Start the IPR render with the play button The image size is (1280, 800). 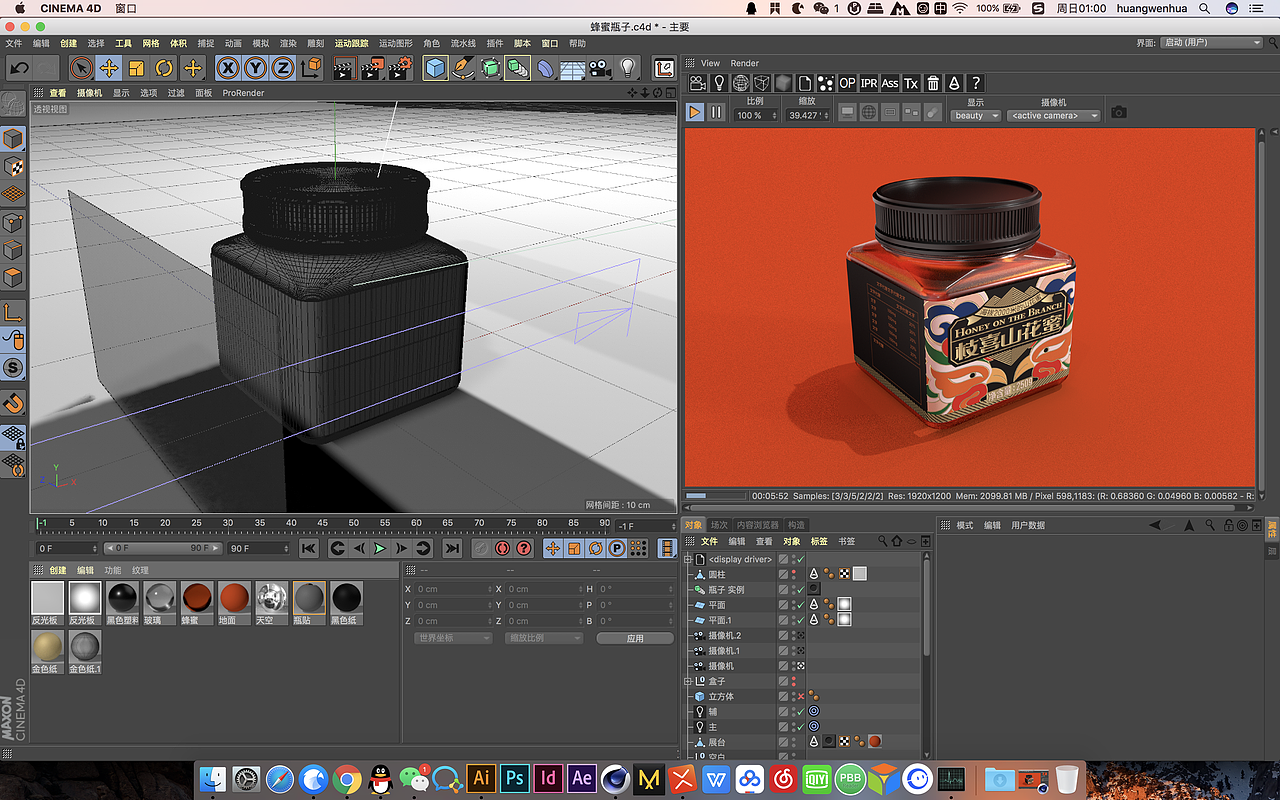695,113
